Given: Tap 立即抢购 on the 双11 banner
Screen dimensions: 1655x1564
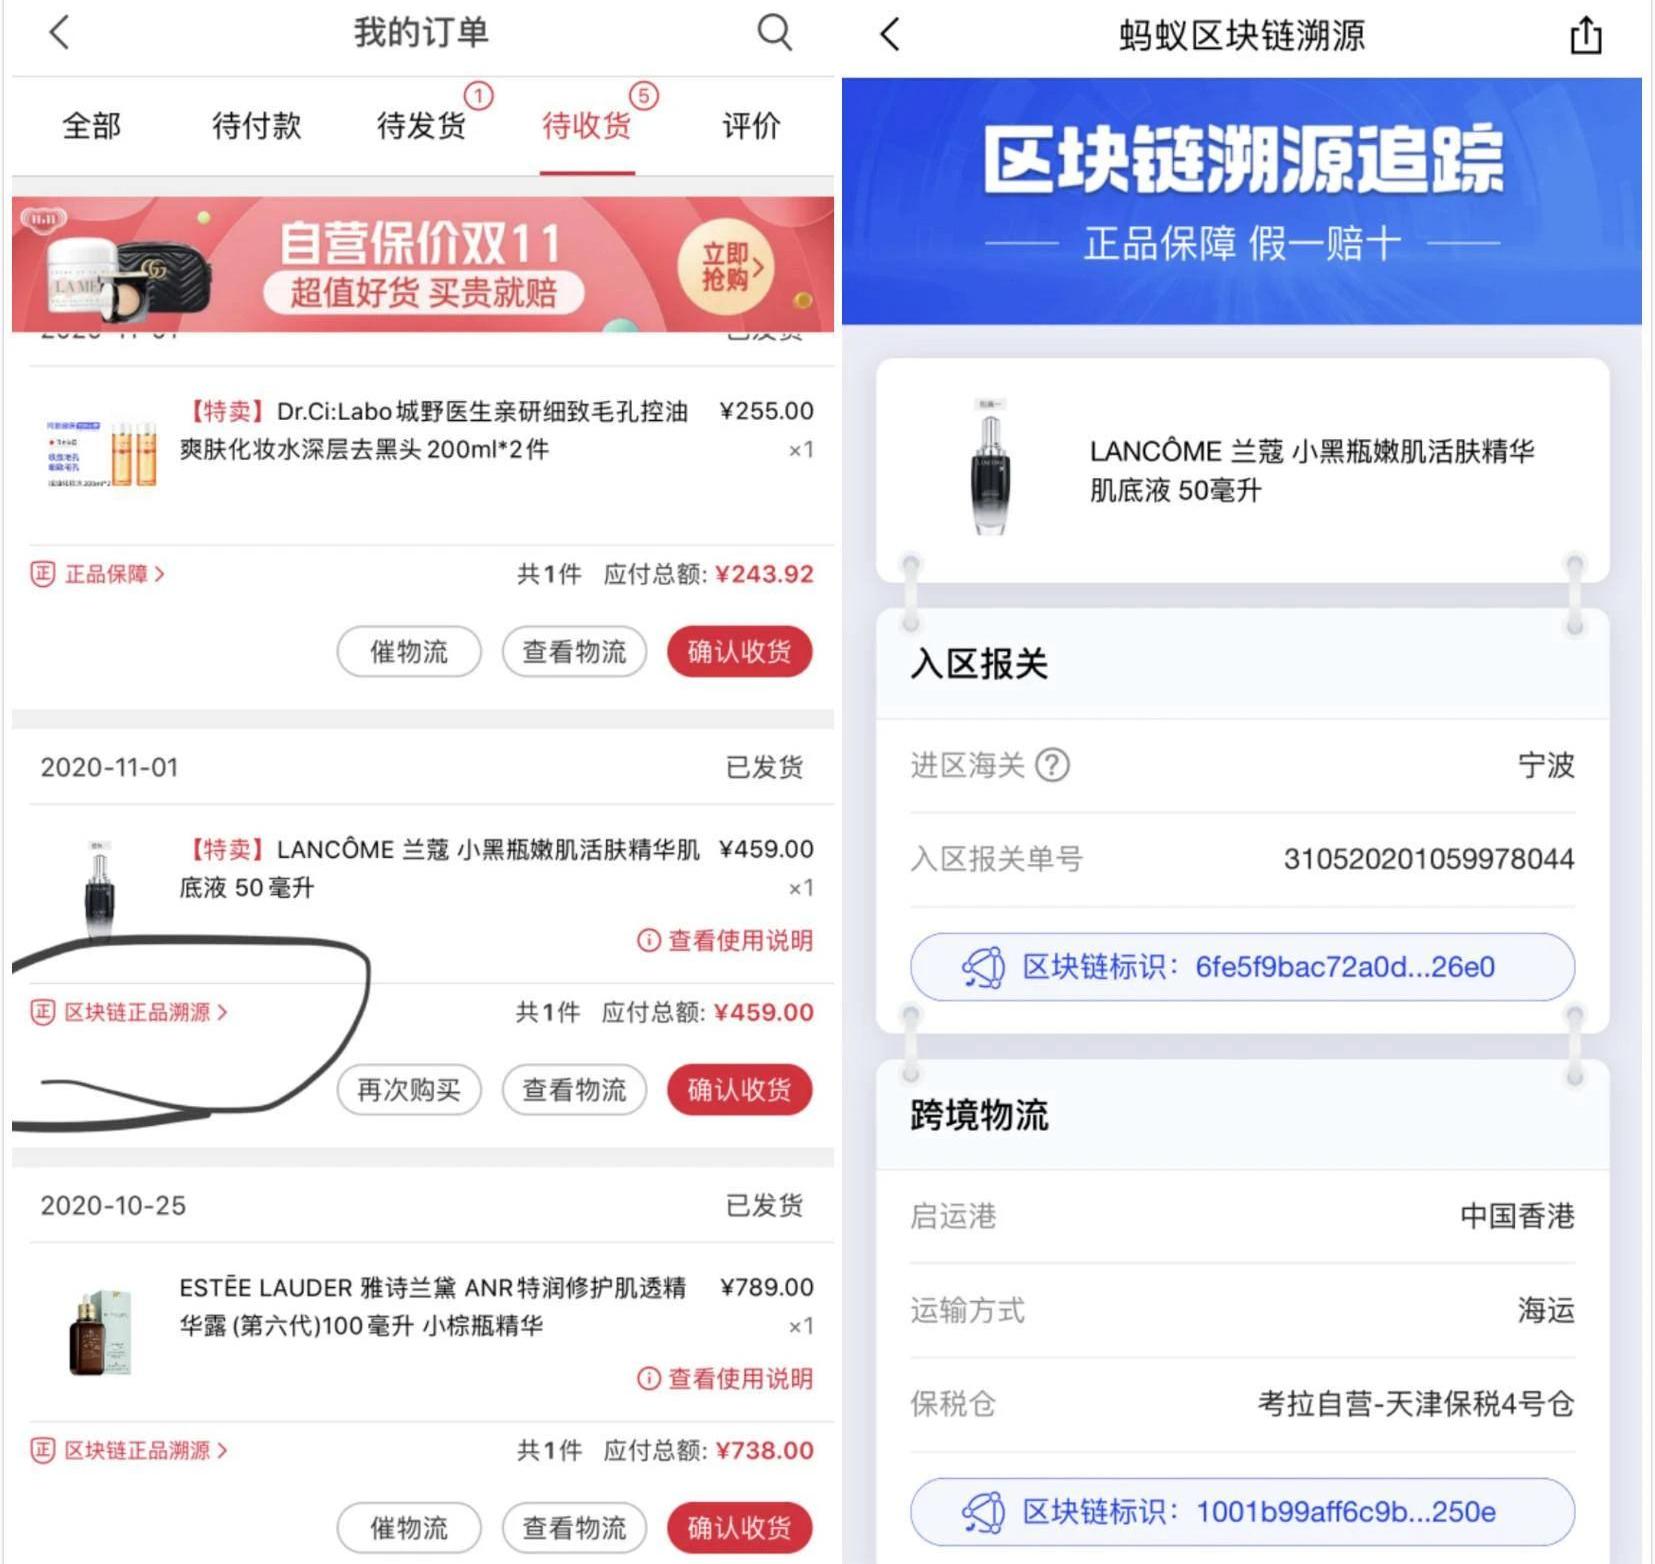Looking at the screenshot, I should [x=727, y=267].
